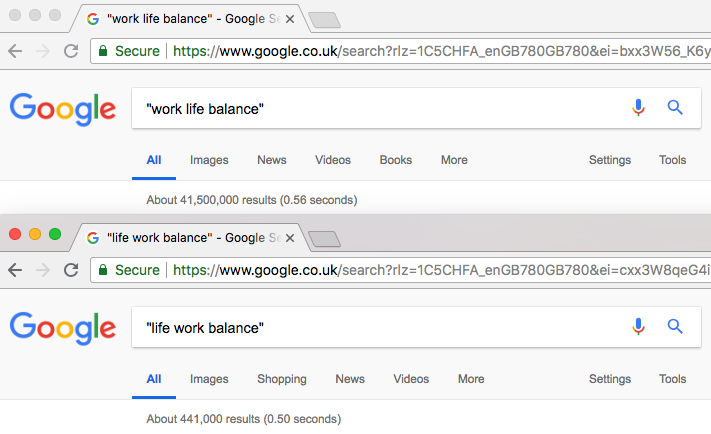
Task: Open a new tab in the upper browser window
Action: 324,20
